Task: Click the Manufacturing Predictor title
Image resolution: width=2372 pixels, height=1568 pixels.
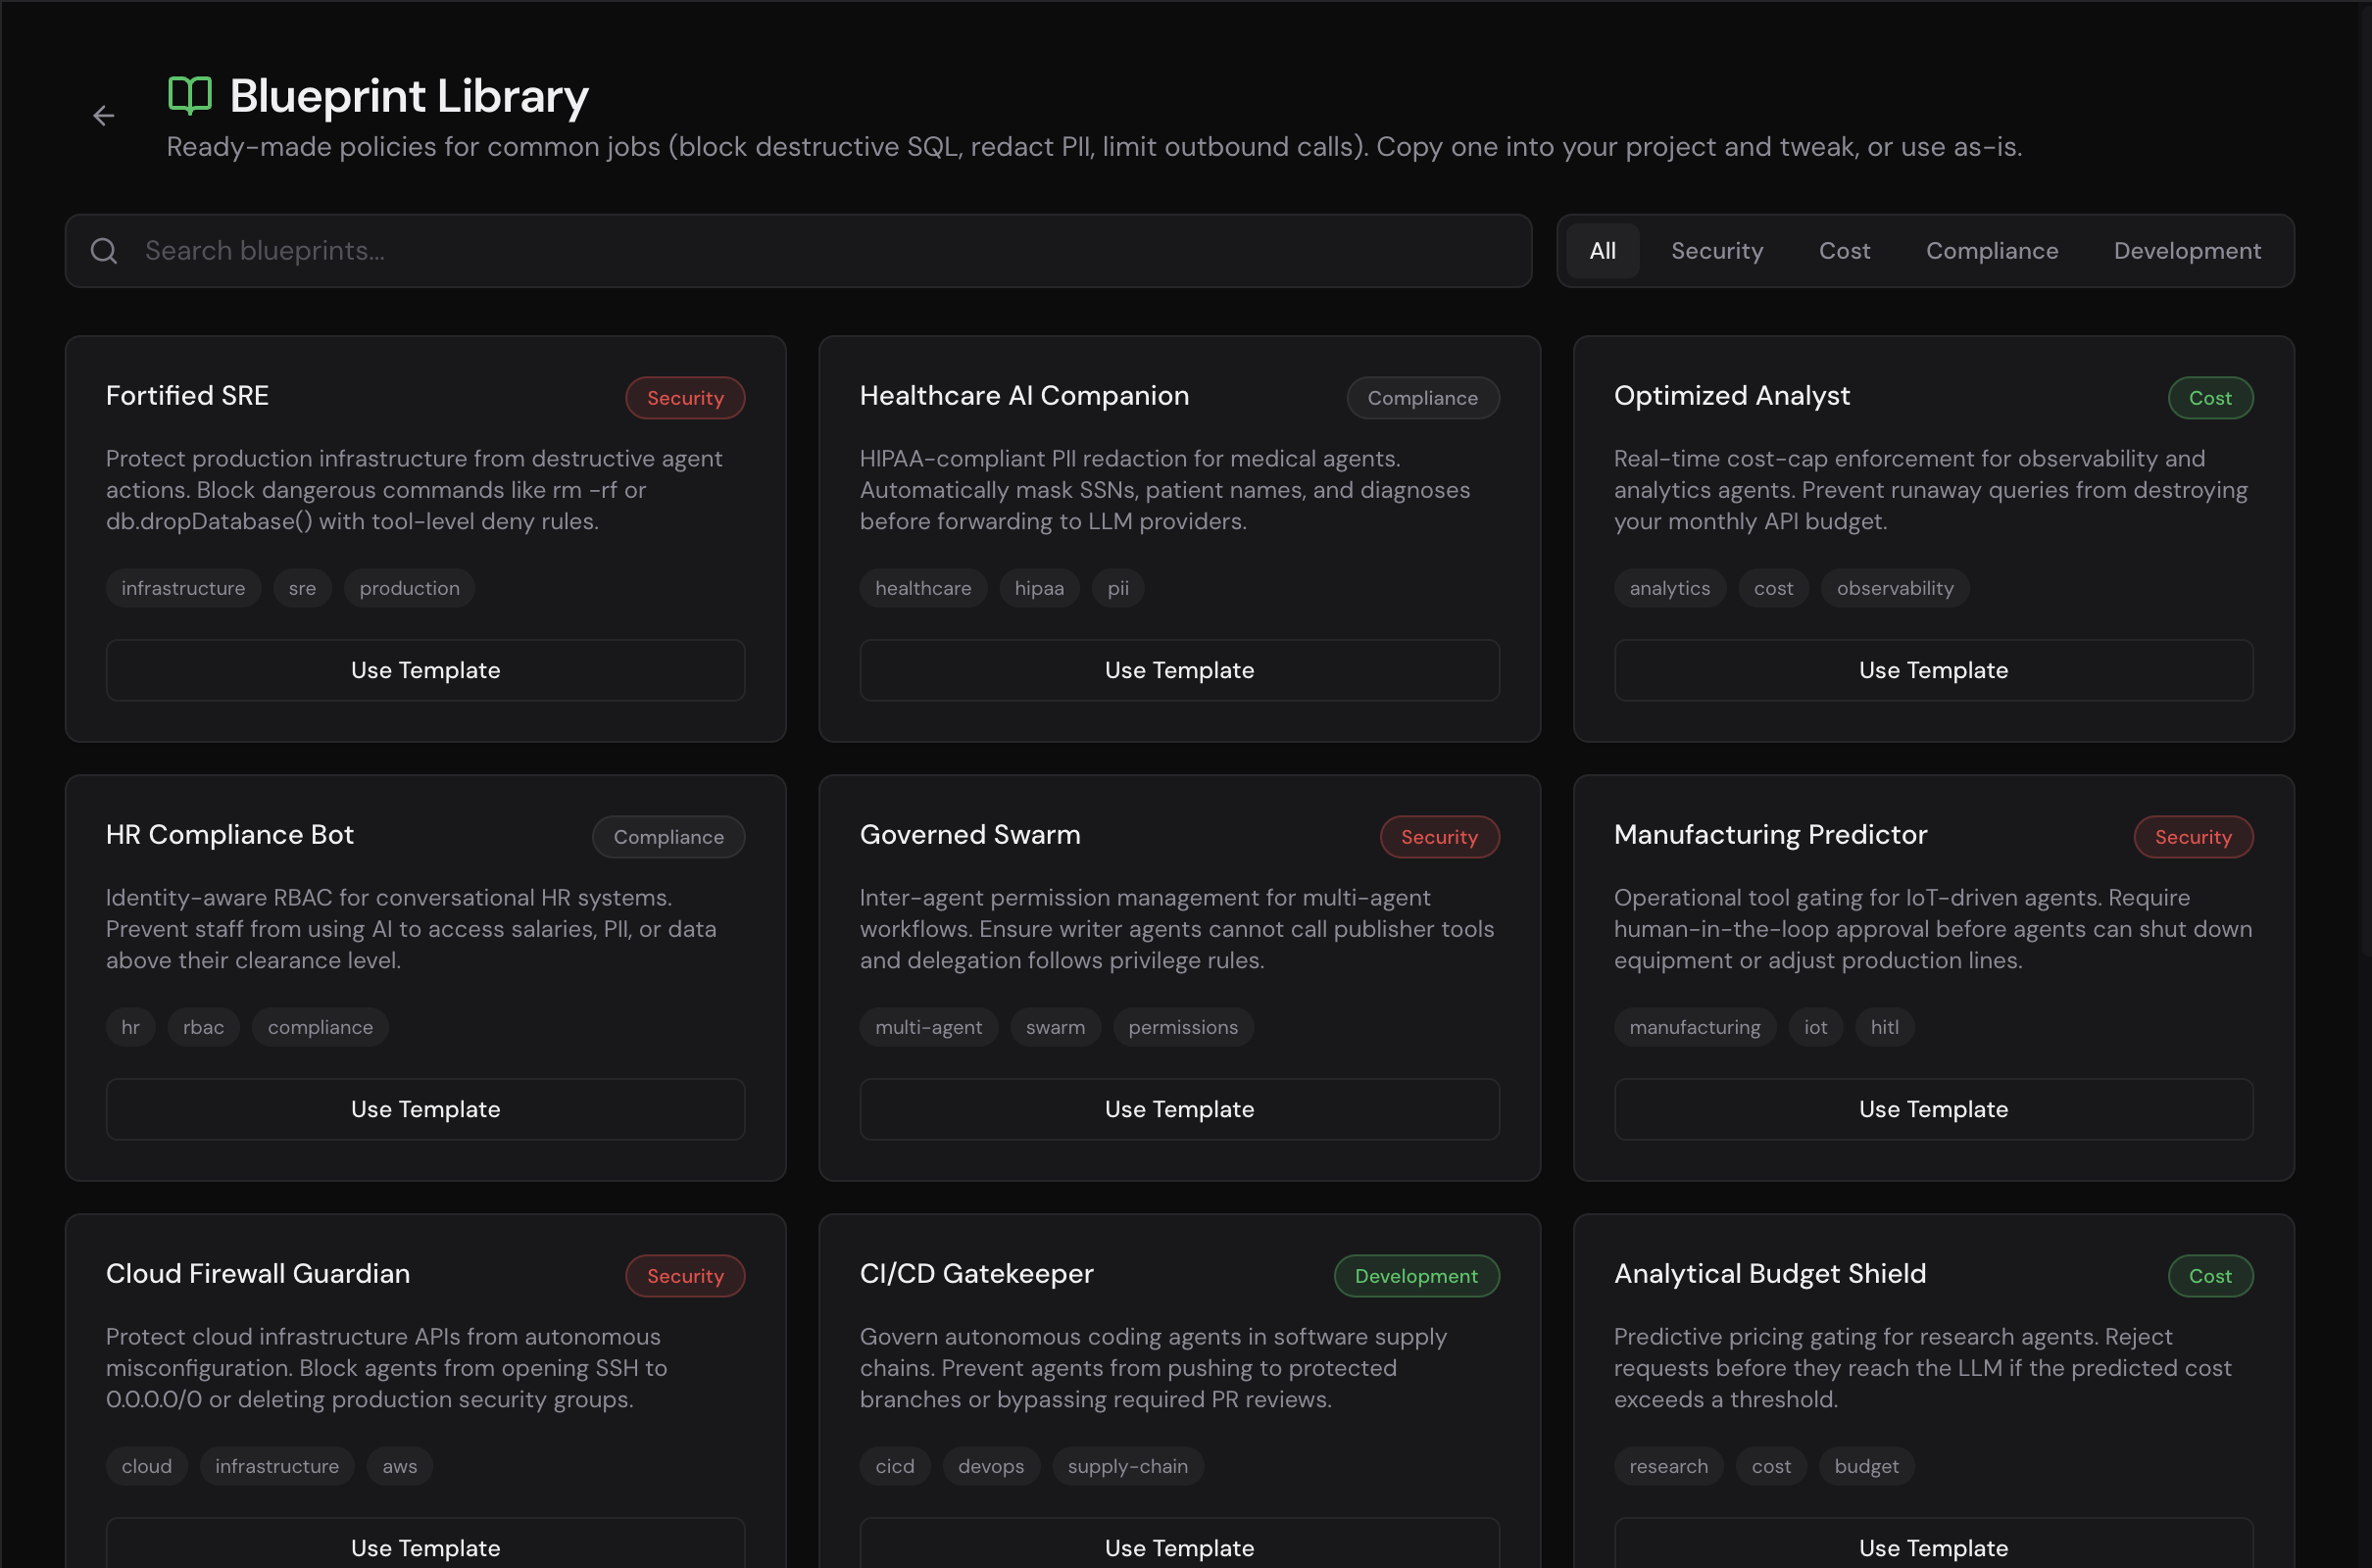Action: pyautogui.click(x=1770, y=835)
